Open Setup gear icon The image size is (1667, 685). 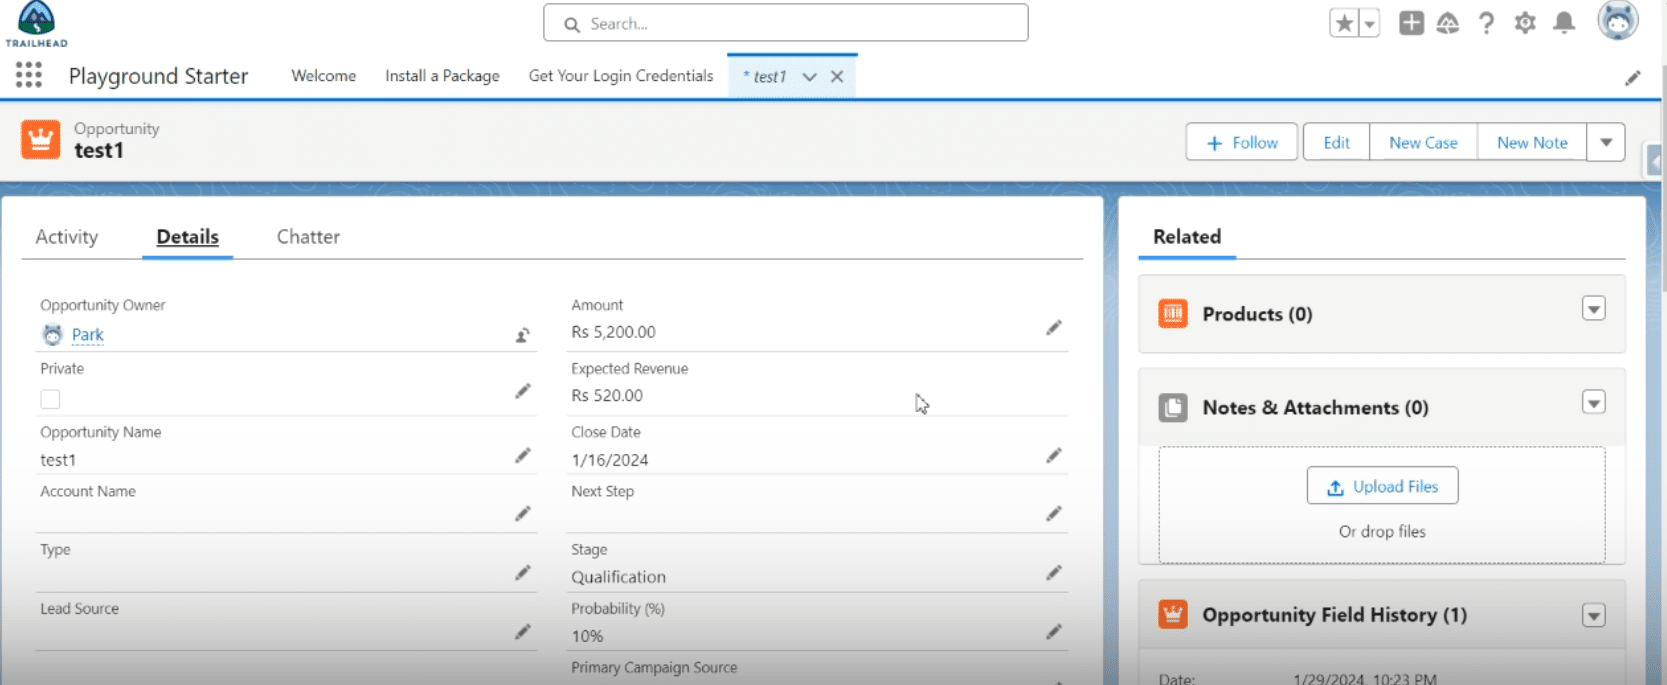pyautogui.click(x=1525, y=23)
